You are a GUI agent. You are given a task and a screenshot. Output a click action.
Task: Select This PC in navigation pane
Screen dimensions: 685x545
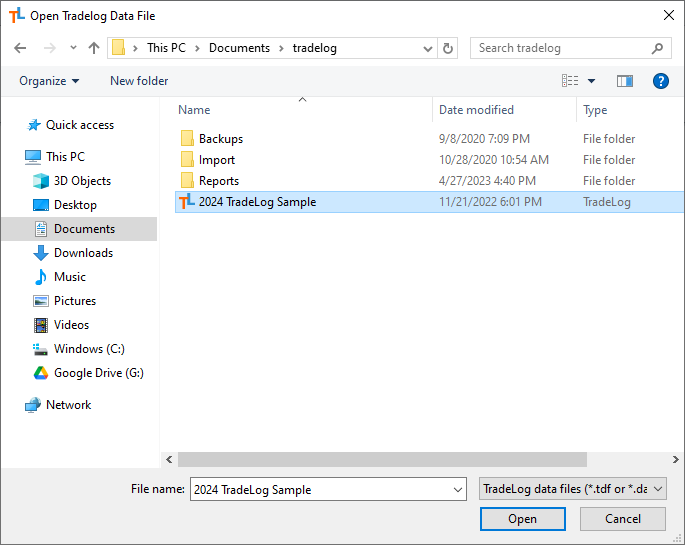pyautogui.click(x=65, y=156)
